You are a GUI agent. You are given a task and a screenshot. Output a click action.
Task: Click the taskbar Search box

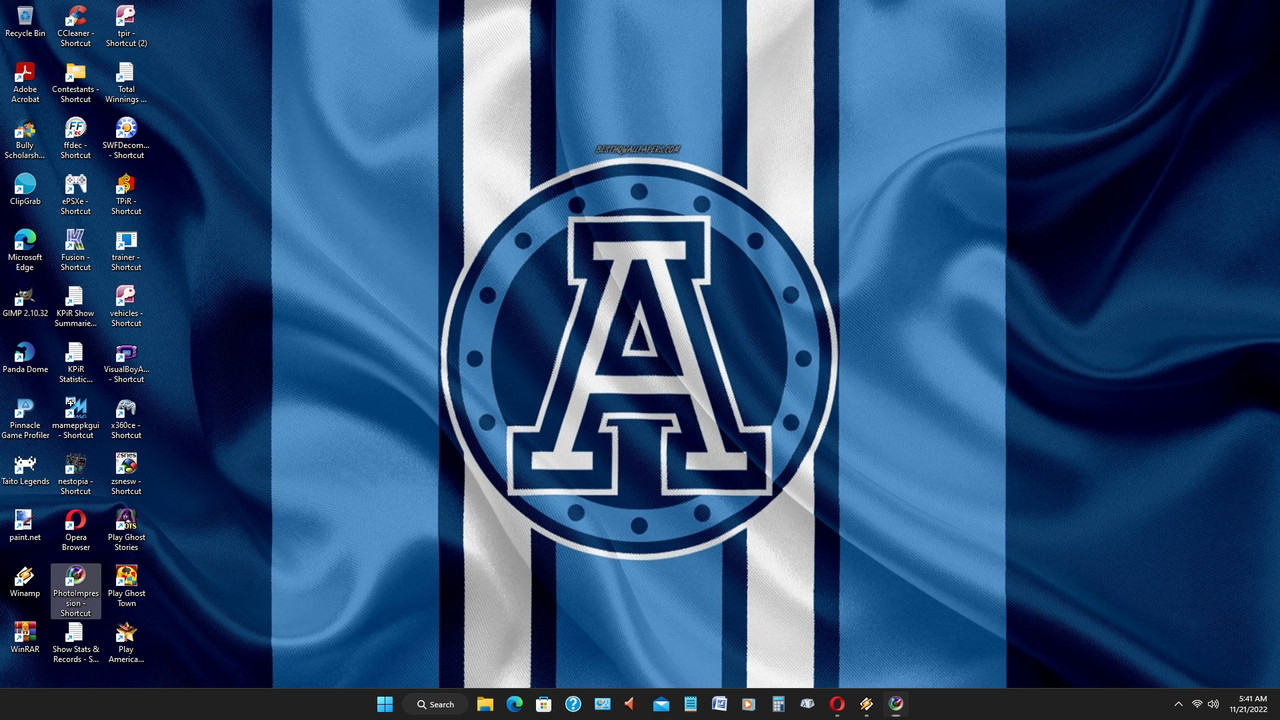pos(436,704)
